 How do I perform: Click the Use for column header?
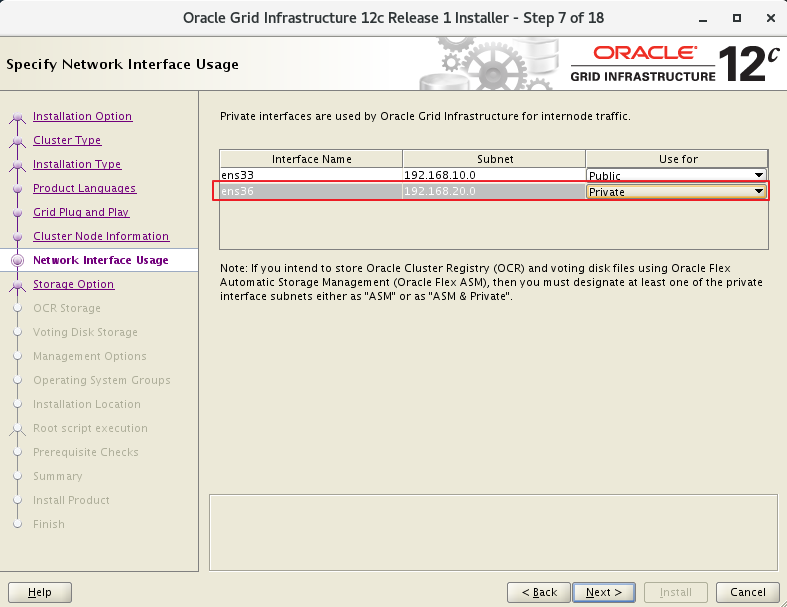[677, 159]
